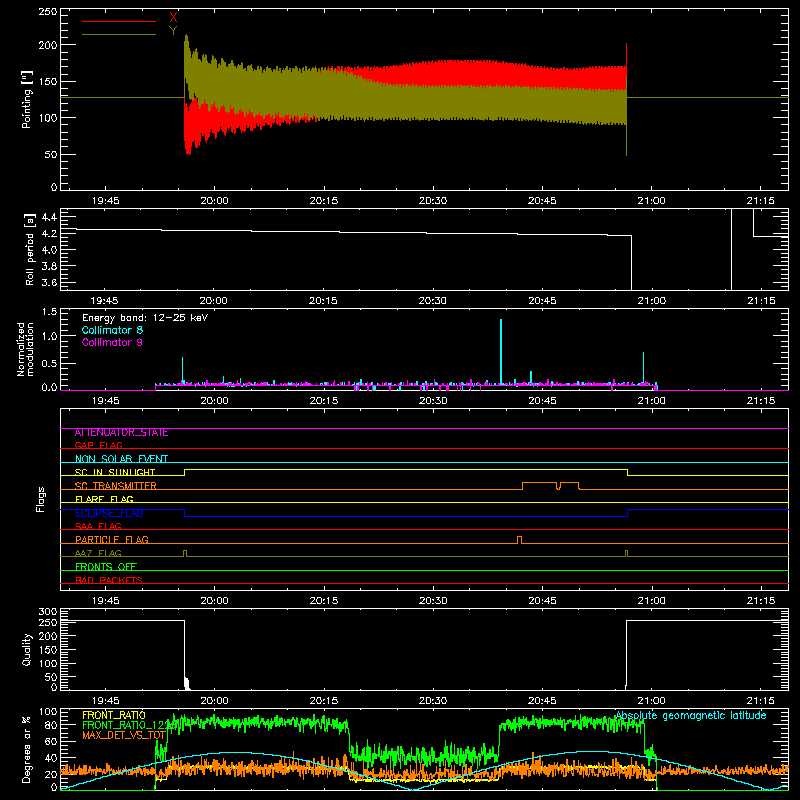Image resolution: width=800 pixels, height=800 pixels.
Task: Click the 'Degrees or %' axis title
Action: coord(27,749)
